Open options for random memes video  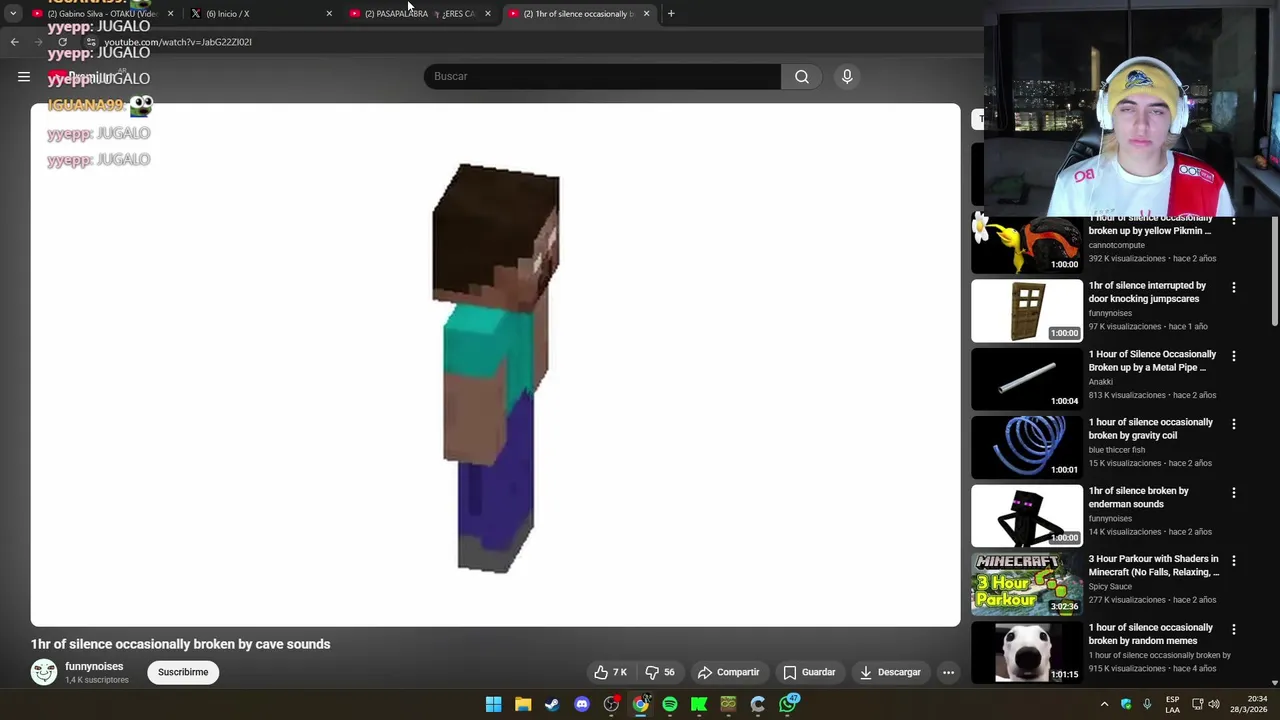pyautogui.click(x=1233, y=629)
